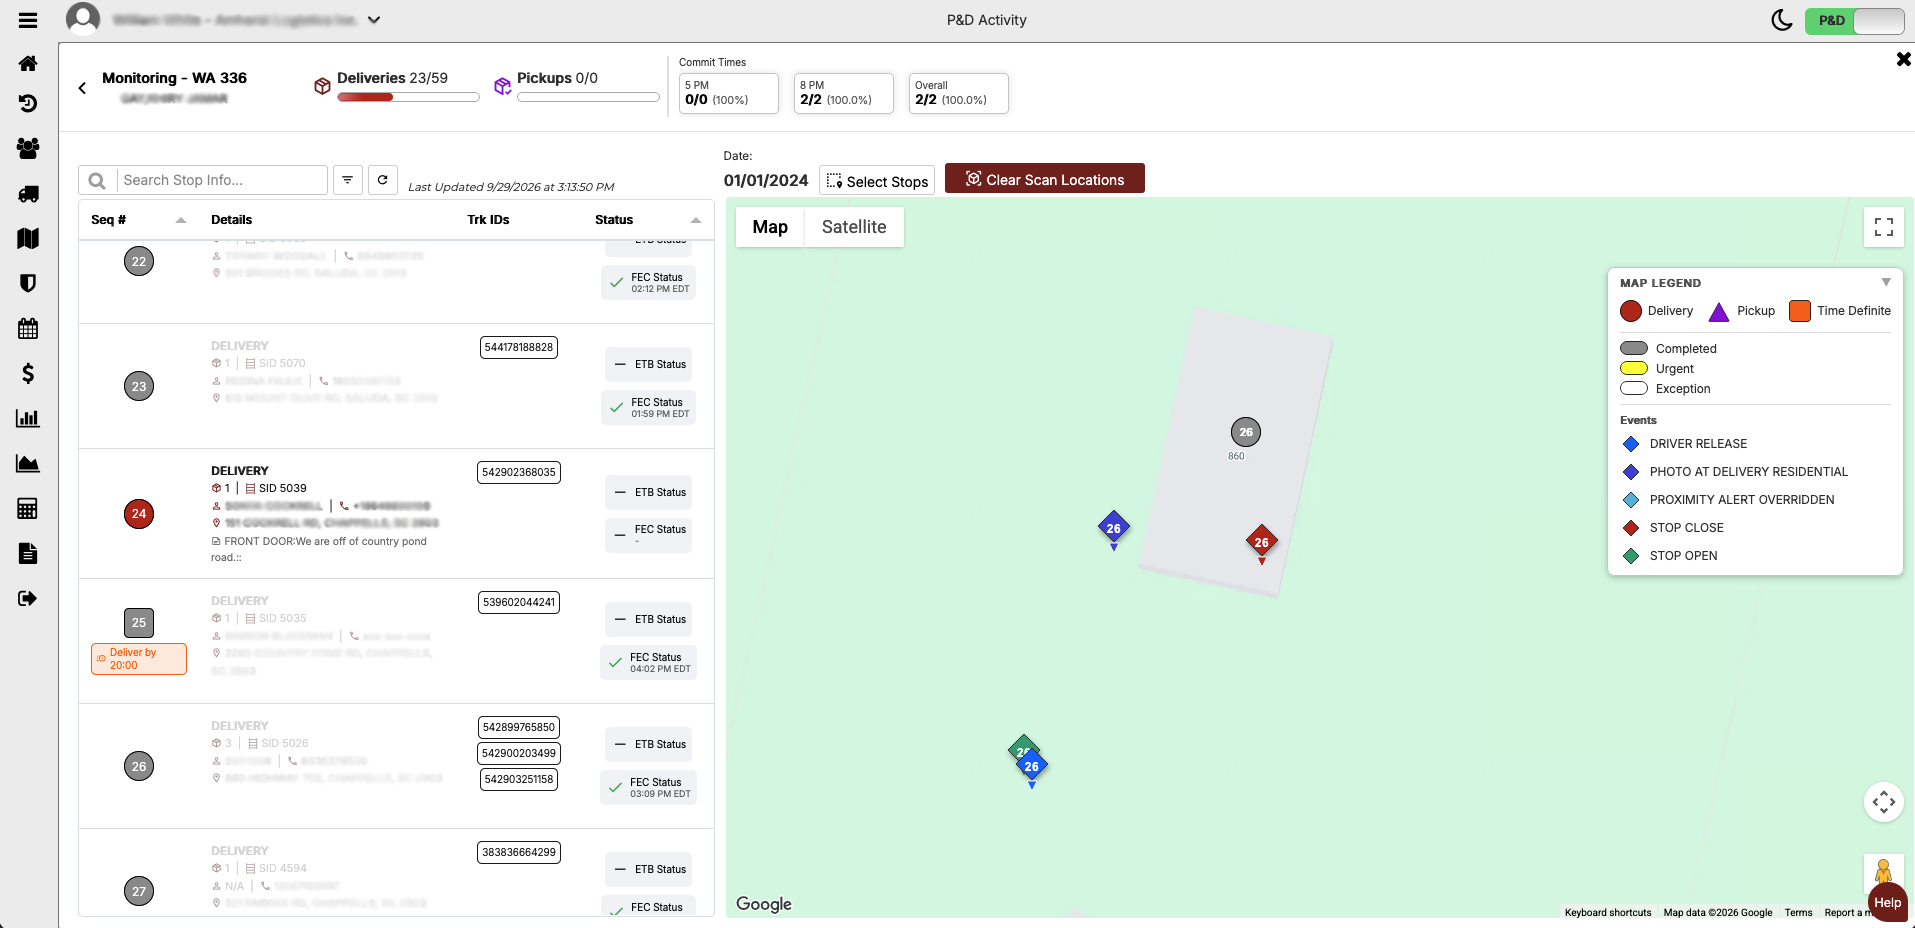Screen dimensions: 1915x928
Task: Switch to Map view tab
Action: (x=770, y=227)
